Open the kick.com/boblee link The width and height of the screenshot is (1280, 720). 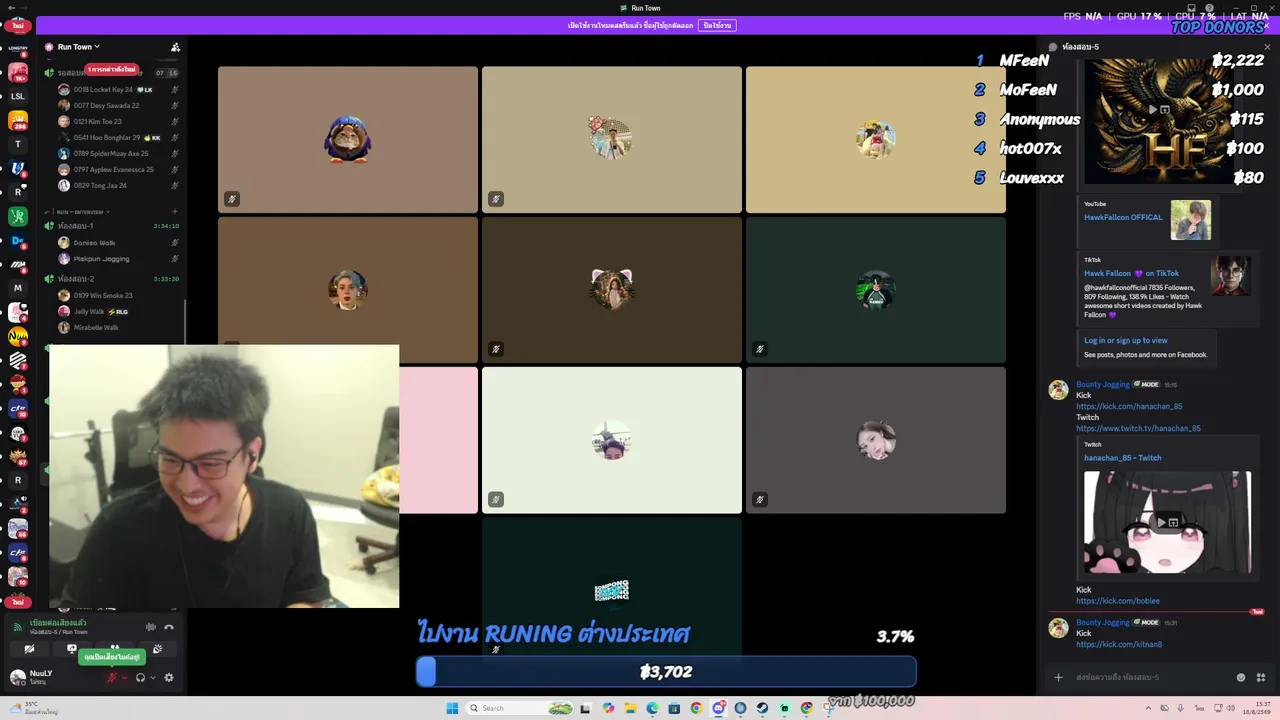(x=1118, y=601)
